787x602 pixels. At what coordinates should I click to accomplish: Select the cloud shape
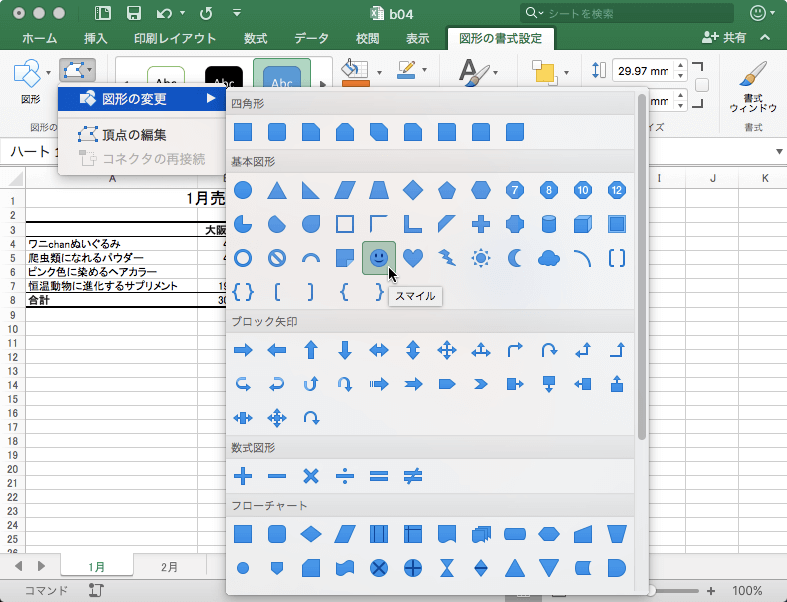click(x=549, y=258)
